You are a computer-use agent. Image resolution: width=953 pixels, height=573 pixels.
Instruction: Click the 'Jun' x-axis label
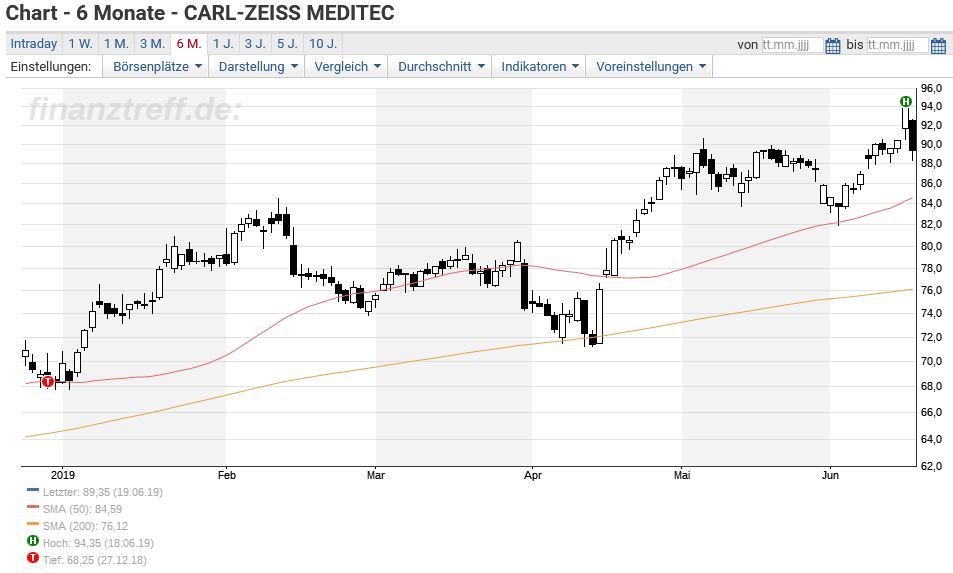(830, 475)
